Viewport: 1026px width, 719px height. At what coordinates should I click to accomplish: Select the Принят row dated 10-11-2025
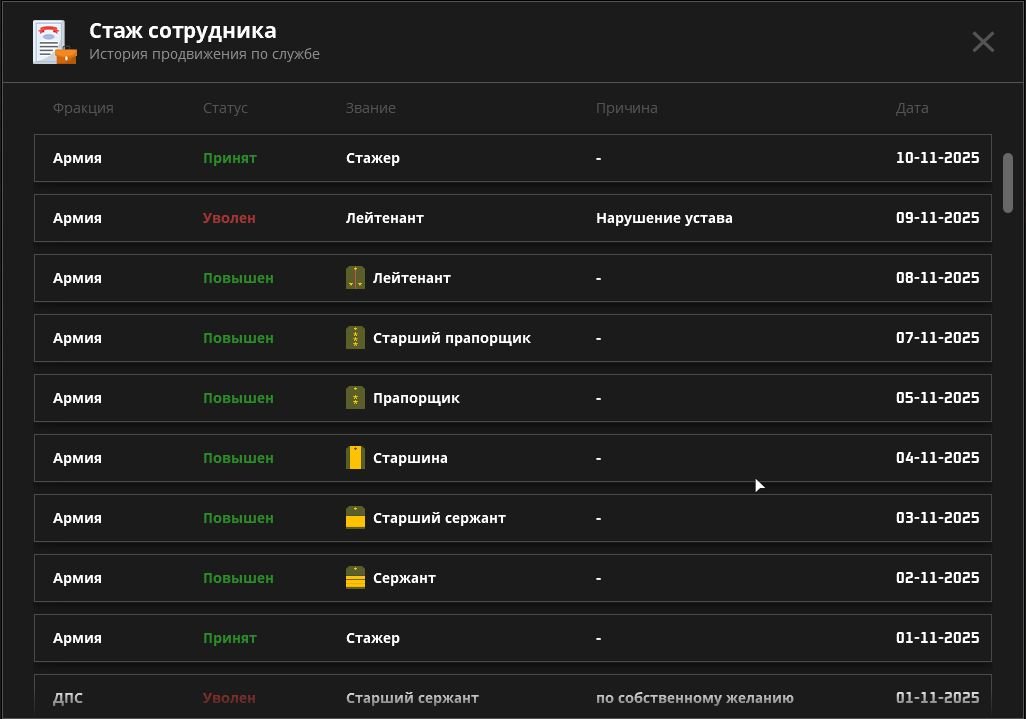pyautogui.click(x=512, y=158)
